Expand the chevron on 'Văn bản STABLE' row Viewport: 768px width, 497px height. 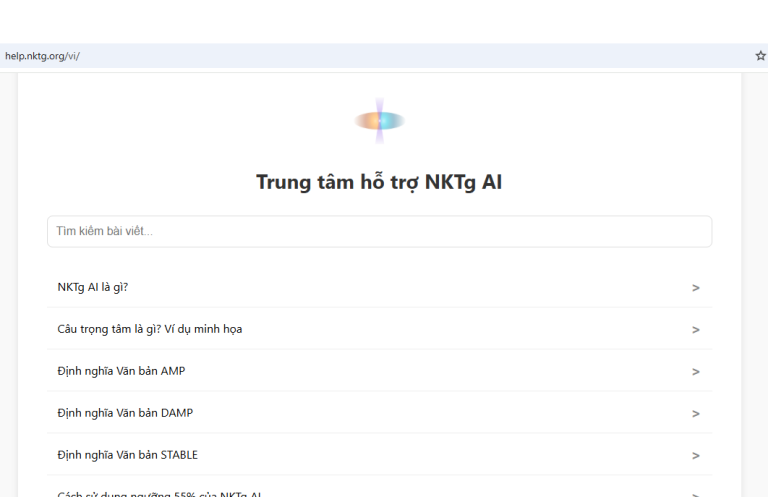coord(696,456)
